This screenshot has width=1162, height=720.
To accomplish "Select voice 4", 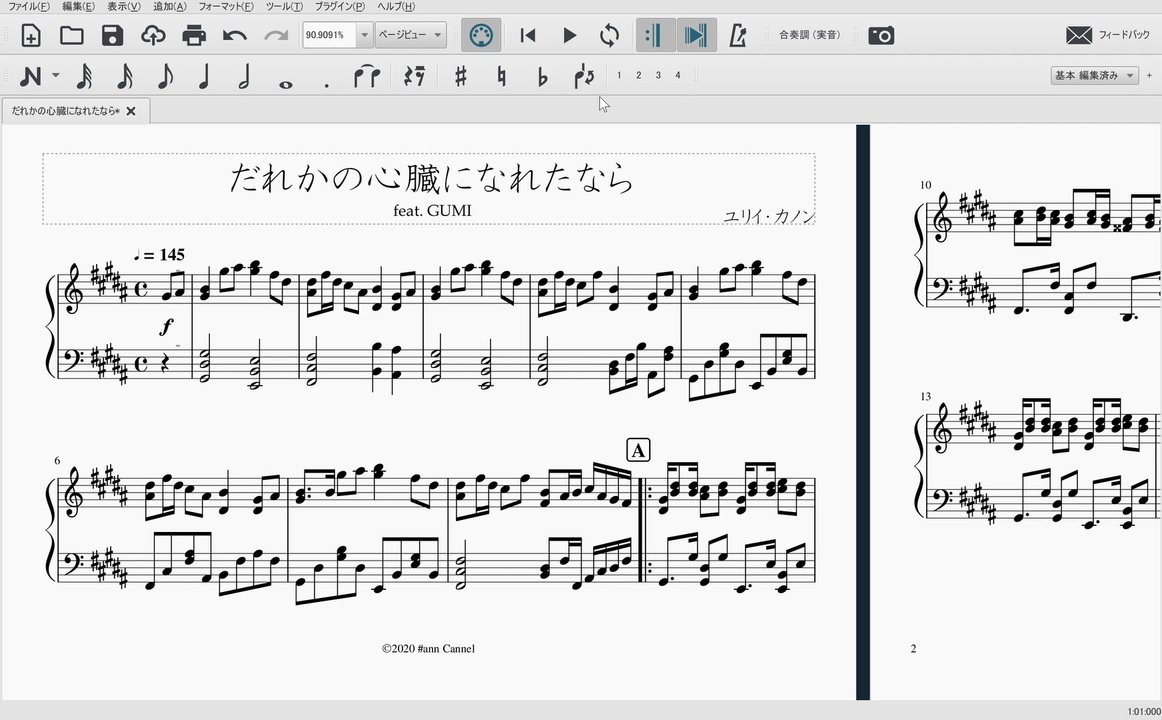I will click(677, 75).
